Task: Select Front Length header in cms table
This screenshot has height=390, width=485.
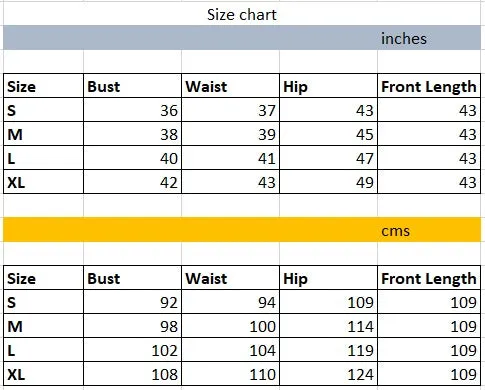Action: [429, 278]
